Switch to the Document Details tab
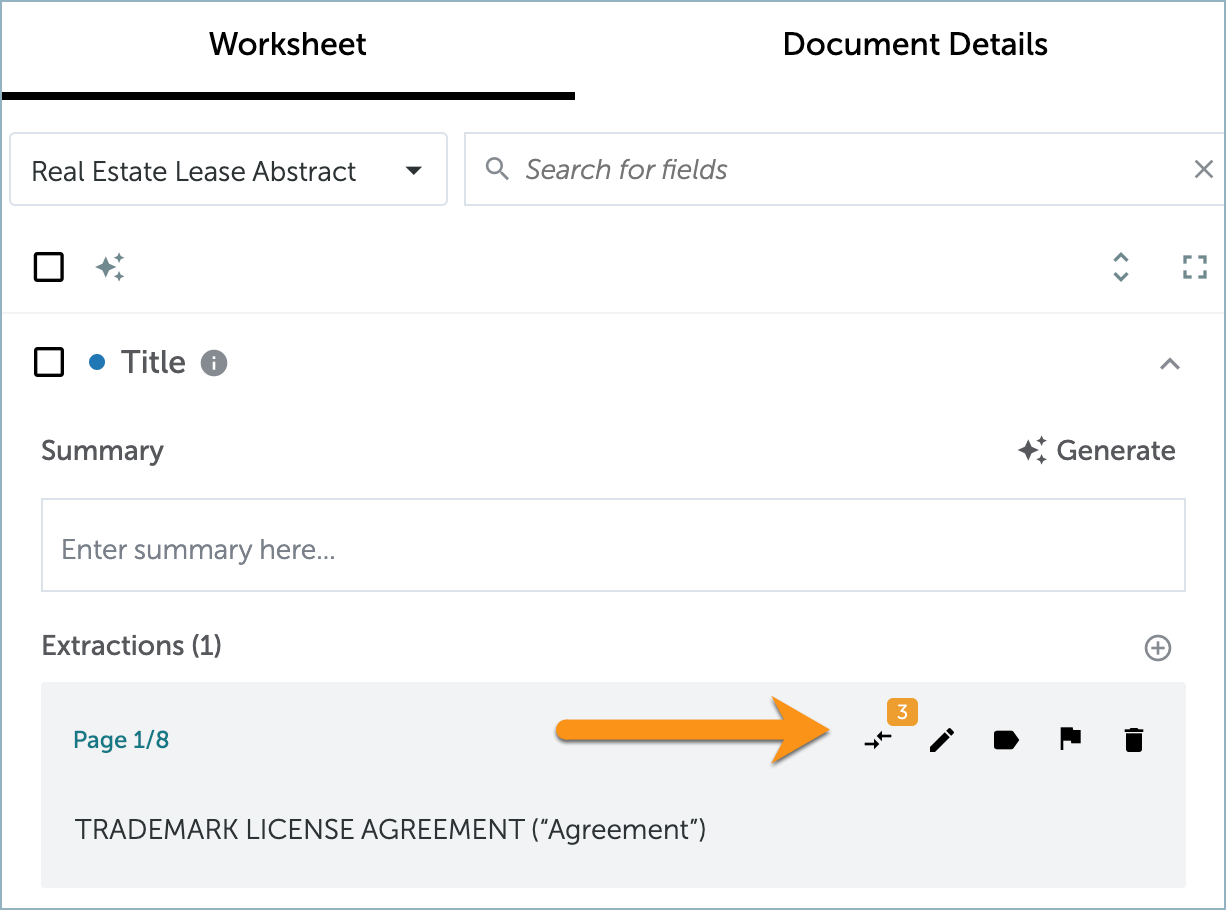Viewport: 1226px width, 910px height. pos(915,45)
